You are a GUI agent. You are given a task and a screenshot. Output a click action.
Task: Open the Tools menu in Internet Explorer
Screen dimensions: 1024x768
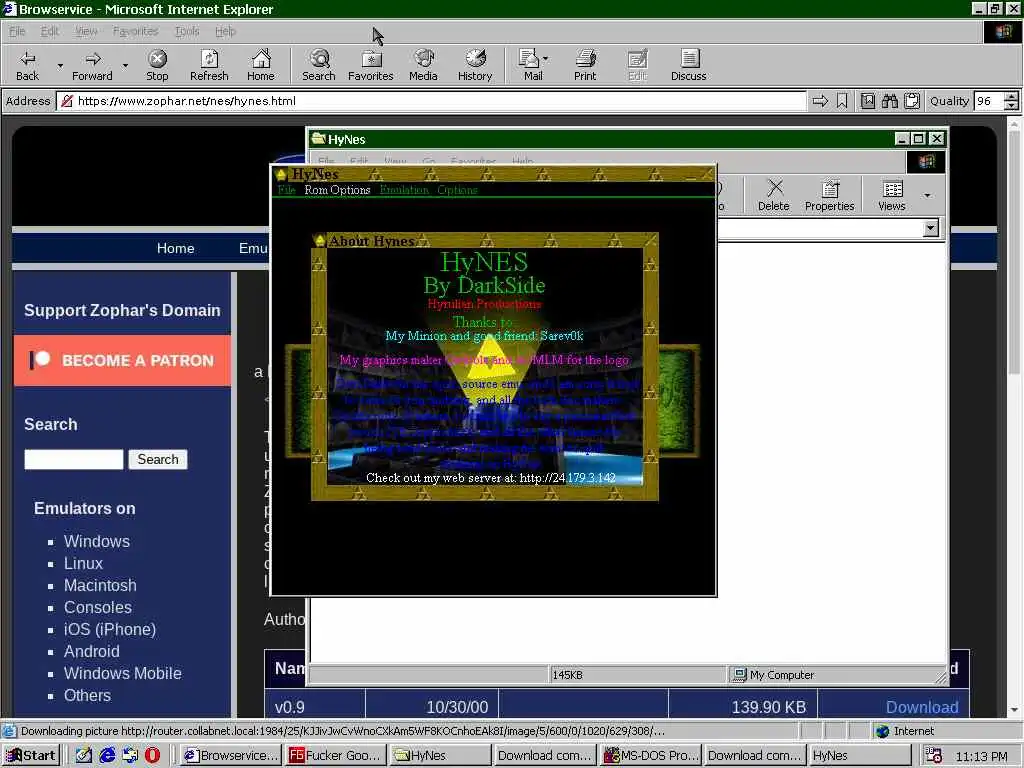(187, 31)
